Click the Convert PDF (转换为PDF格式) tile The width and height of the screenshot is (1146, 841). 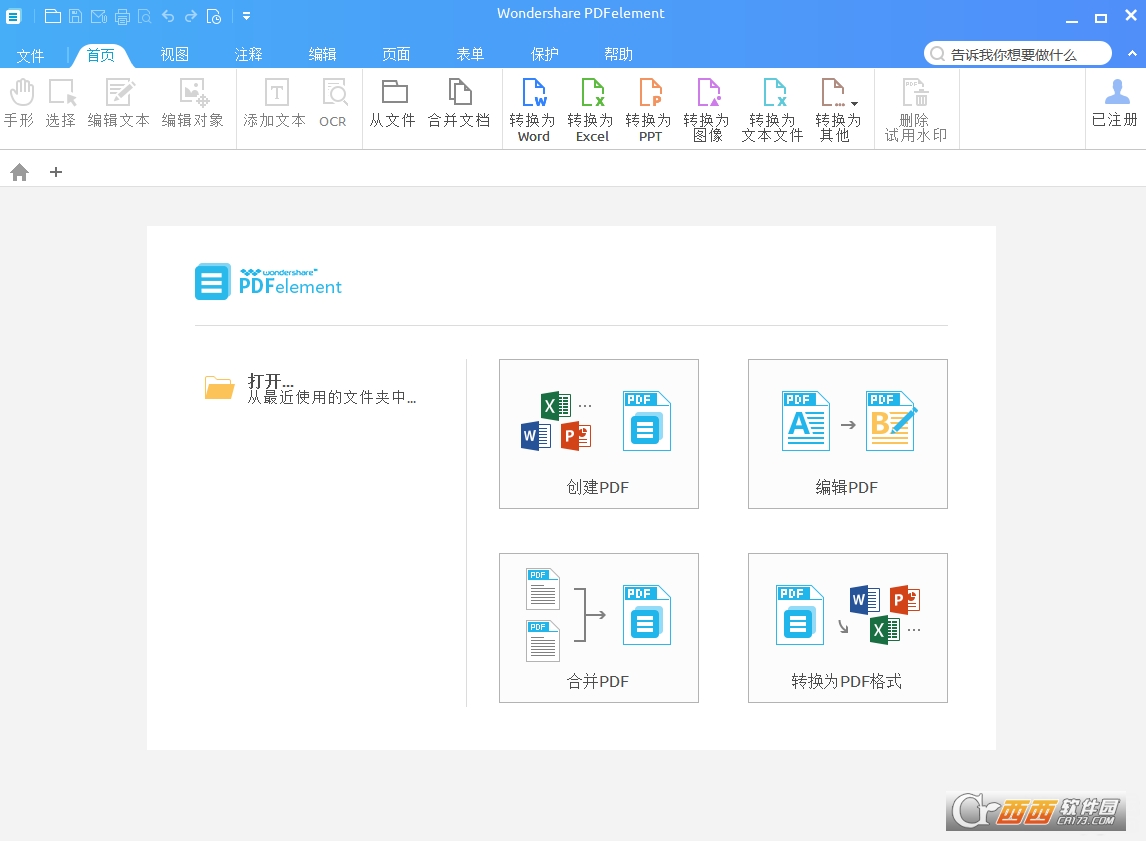click(848, 628)
